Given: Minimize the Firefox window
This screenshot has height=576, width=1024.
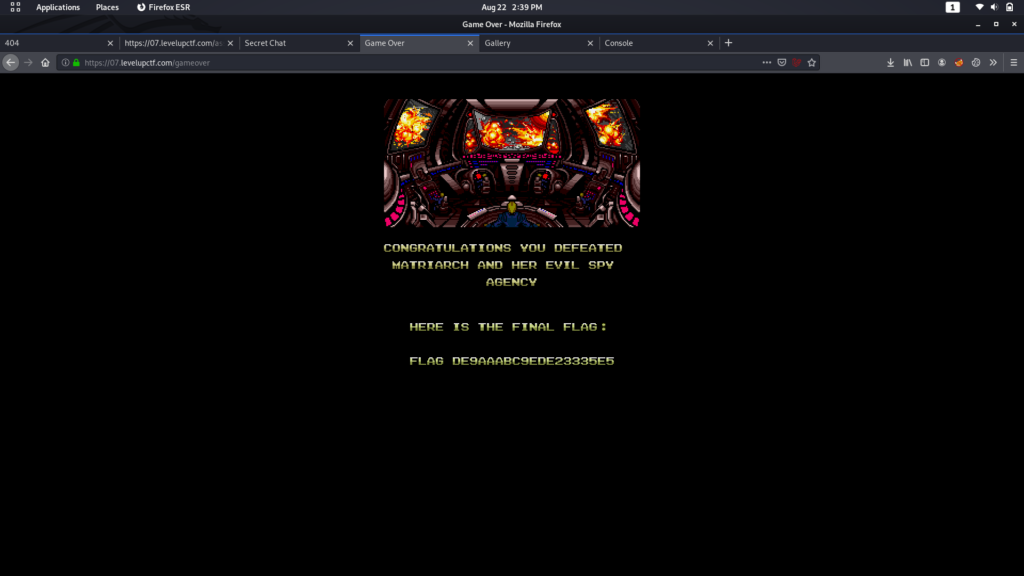Looking at the screenshot, I should [978, 25].
